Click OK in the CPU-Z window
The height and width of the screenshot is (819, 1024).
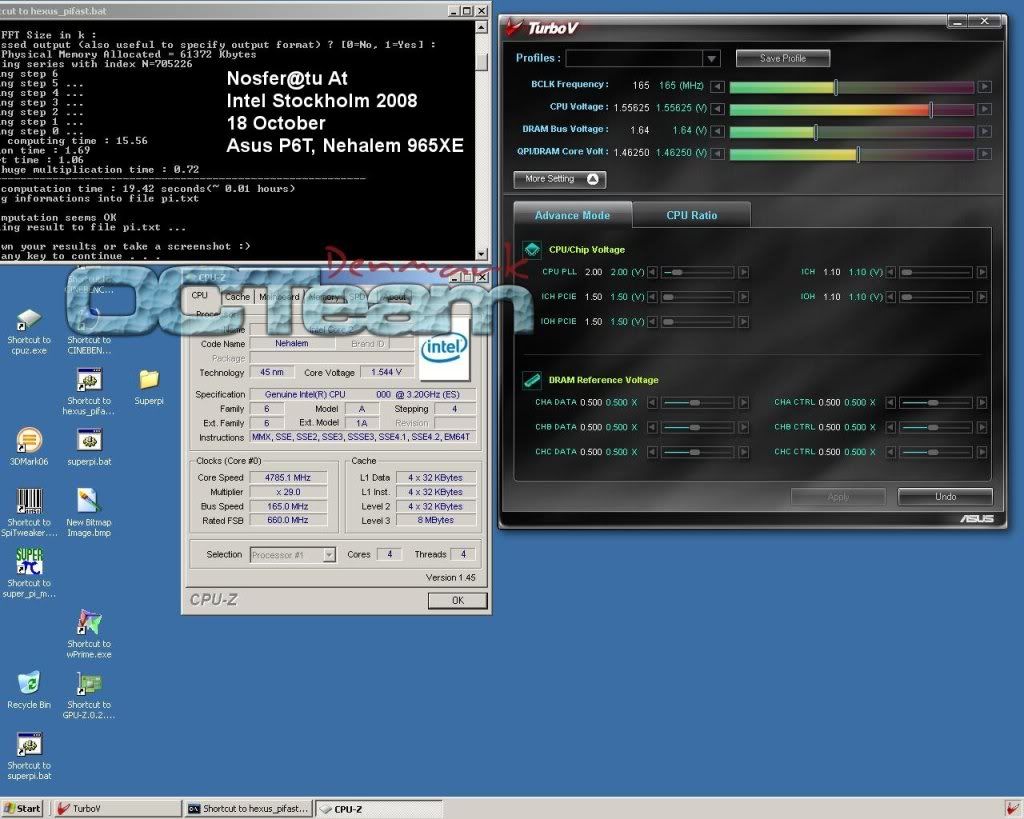point(458,600)
